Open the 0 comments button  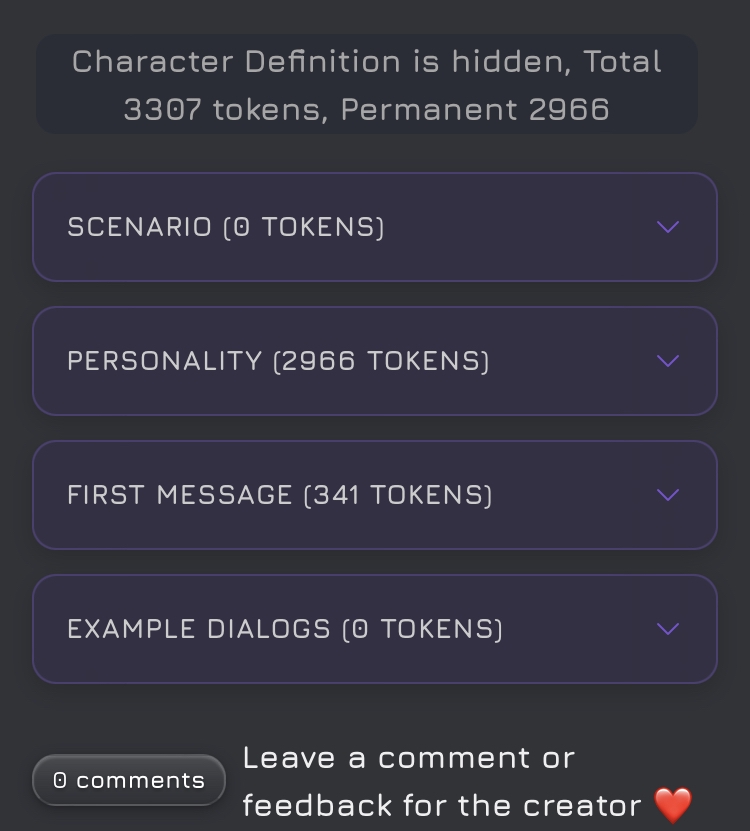pos(129,780)
